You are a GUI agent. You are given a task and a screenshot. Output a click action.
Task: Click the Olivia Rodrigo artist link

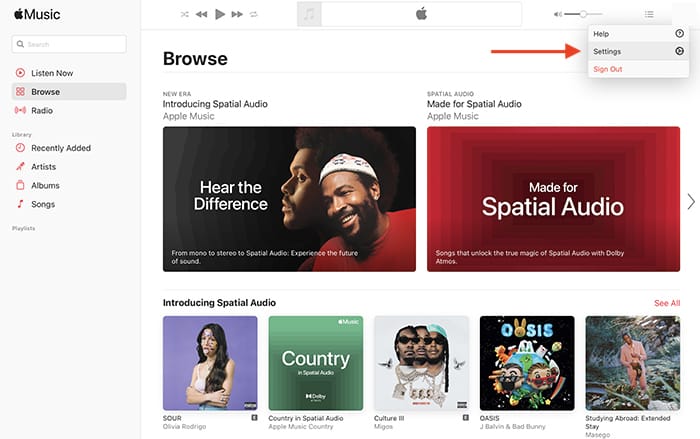pyautogui.click(x=184, y=426)
